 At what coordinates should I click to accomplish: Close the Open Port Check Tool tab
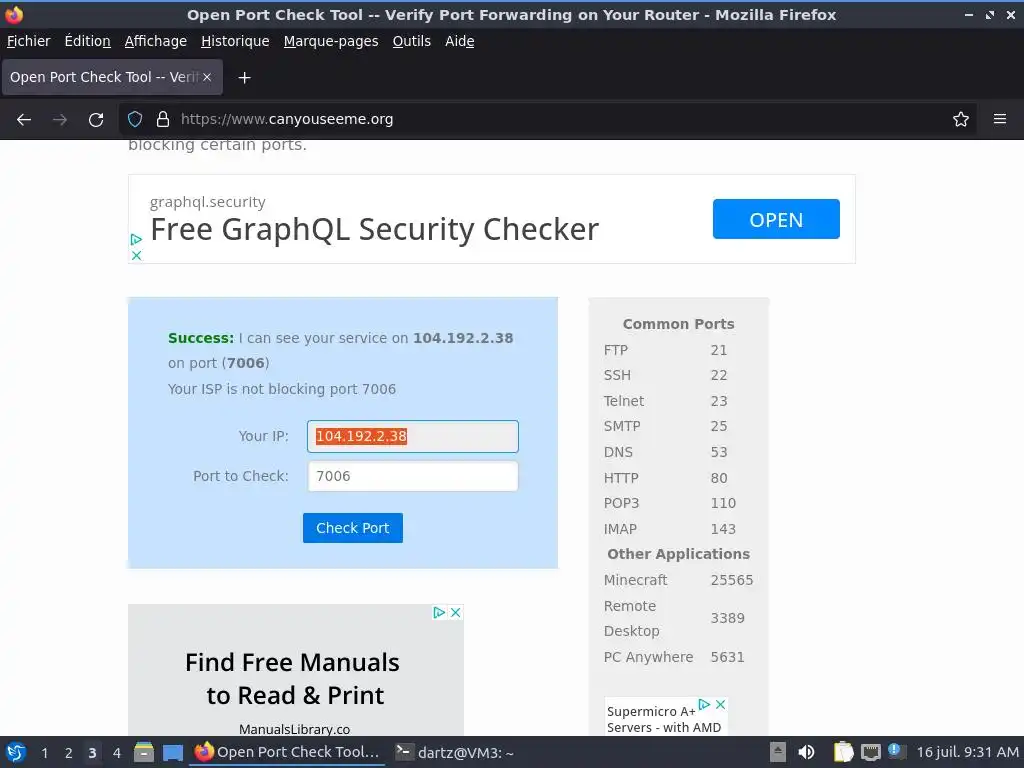click(x=207, y=77)
